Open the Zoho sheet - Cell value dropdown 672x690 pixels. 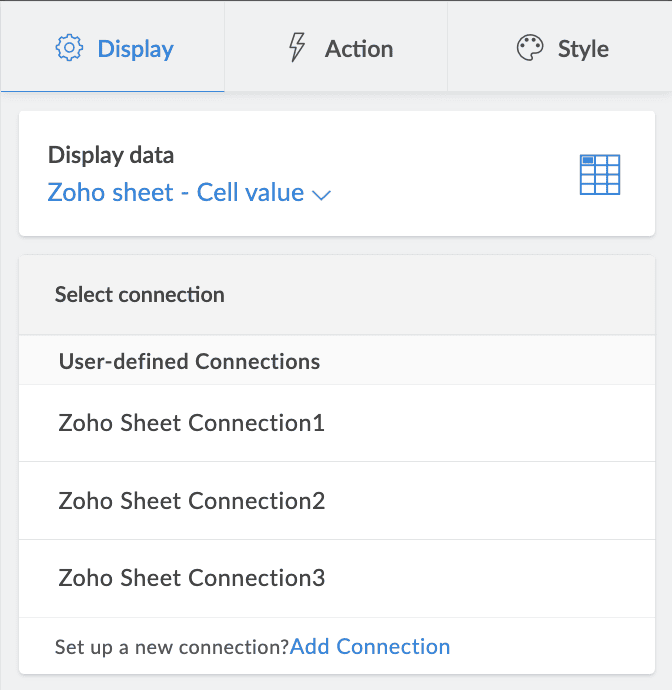pyautogui.click(x=176, y=192)
